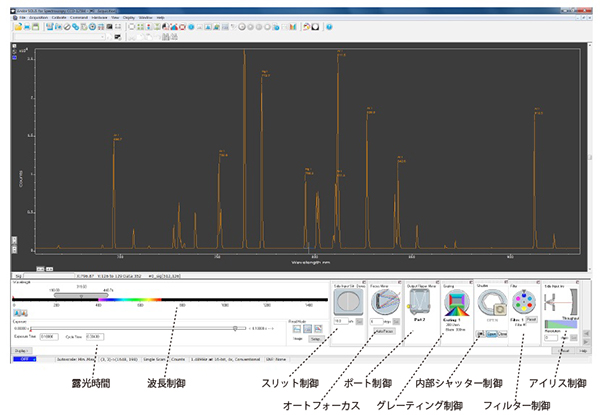
Task: Click the black-and-white circle toolbar icon
Action: coord(315,27)
